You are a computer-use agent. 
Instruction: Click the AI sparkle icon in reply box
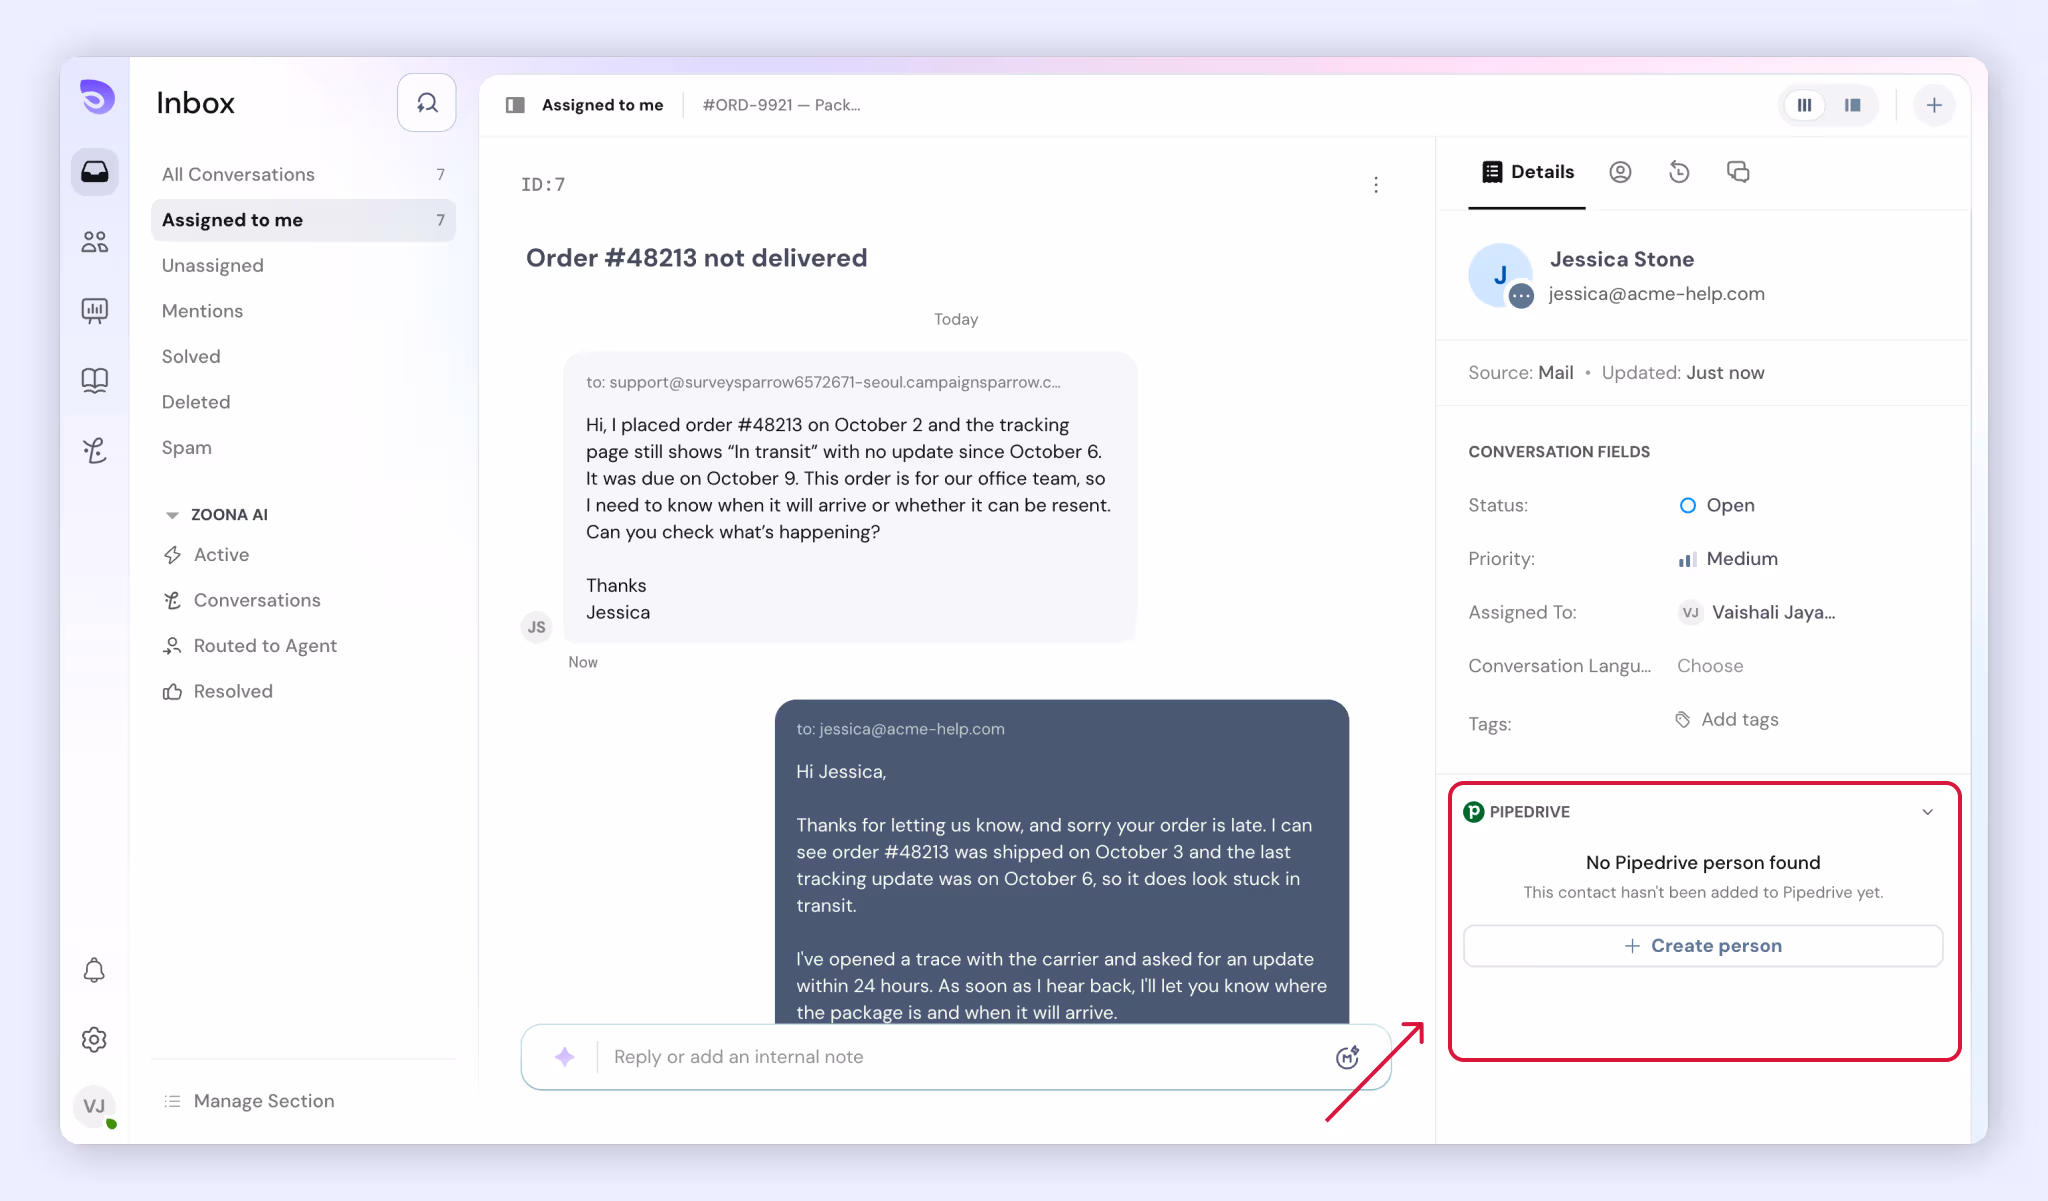click(564, 1057)
